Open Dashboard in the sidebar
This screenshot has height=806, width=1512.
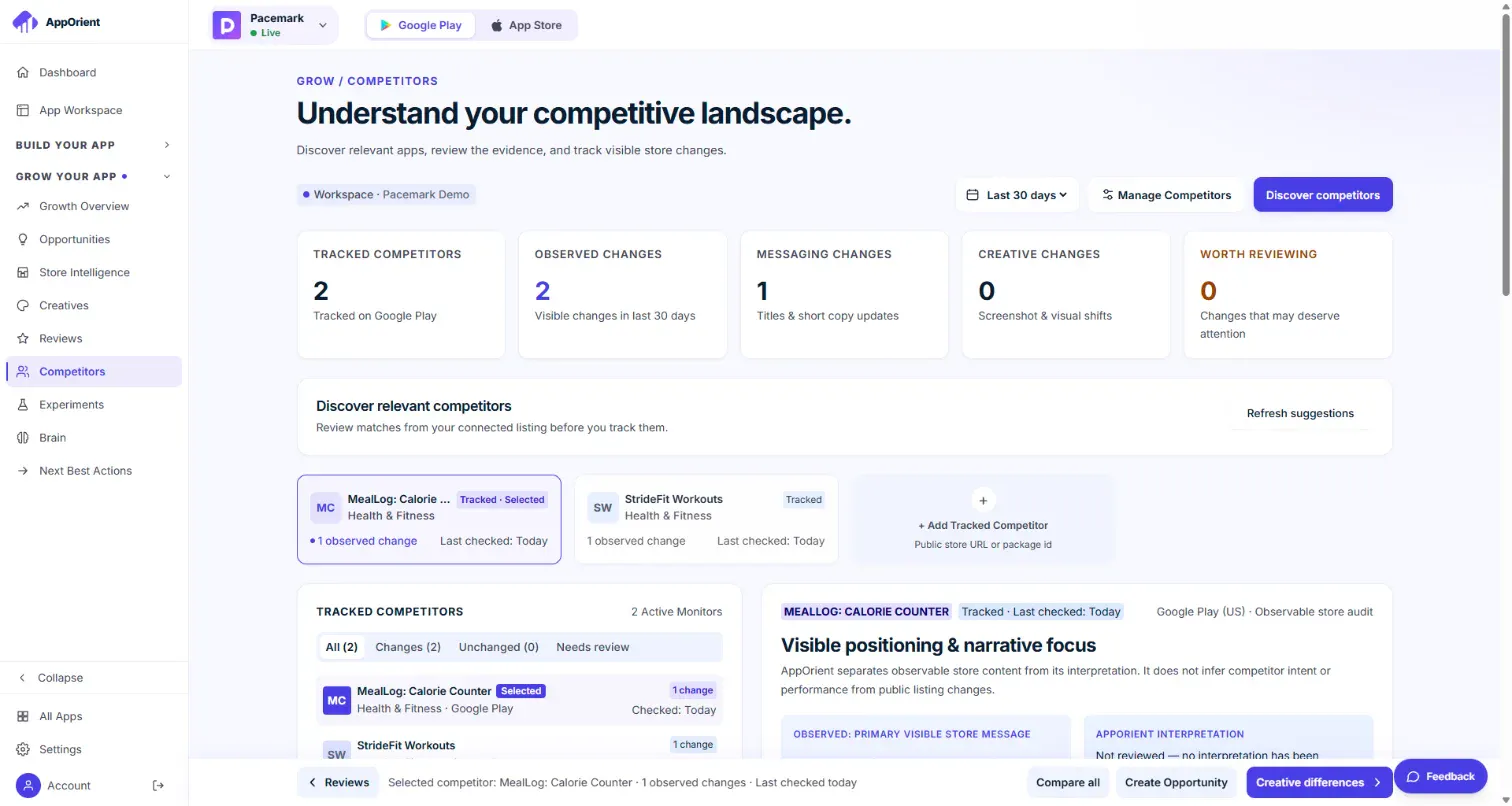coord(94,72)
